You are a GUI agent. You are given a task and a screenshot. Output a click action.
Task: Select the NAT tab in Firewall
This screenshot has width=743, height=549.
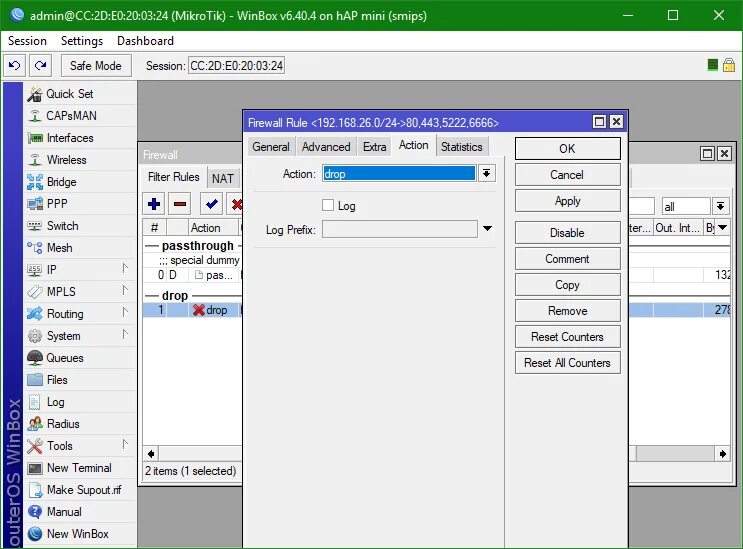click(223, 178)
